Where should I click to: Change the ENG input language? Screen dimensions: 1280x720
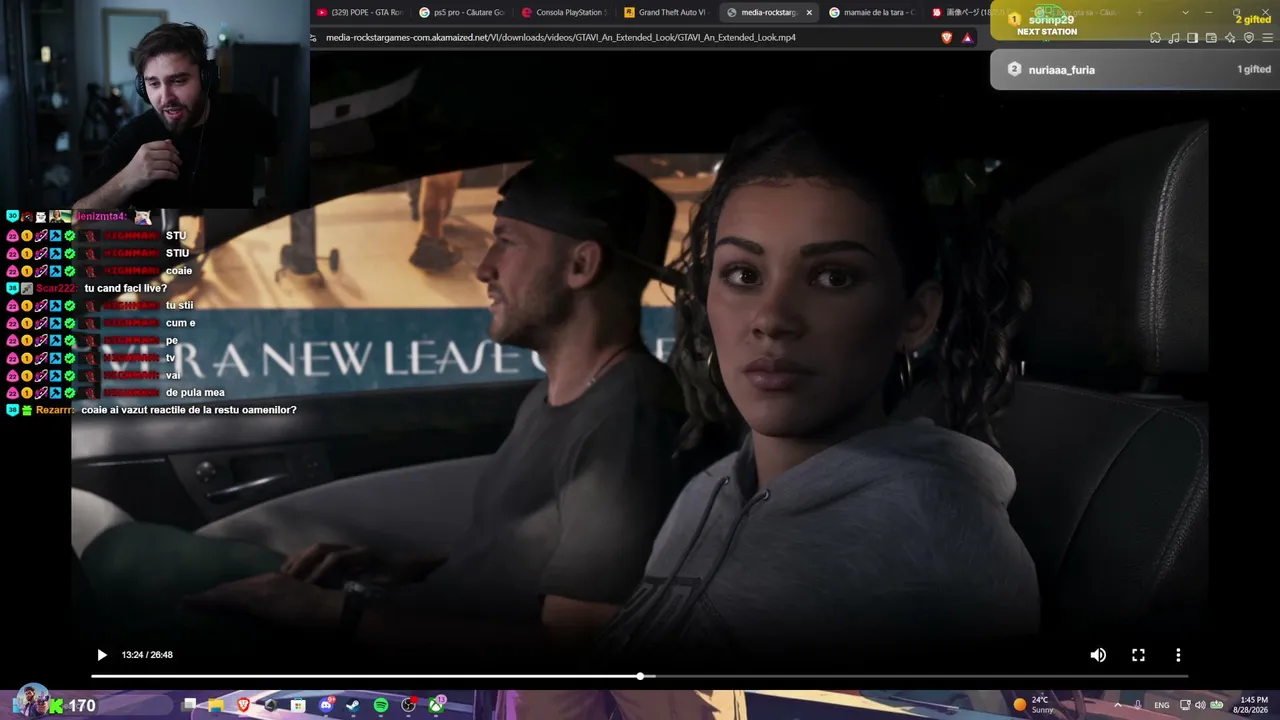(x=1161, y=705)
